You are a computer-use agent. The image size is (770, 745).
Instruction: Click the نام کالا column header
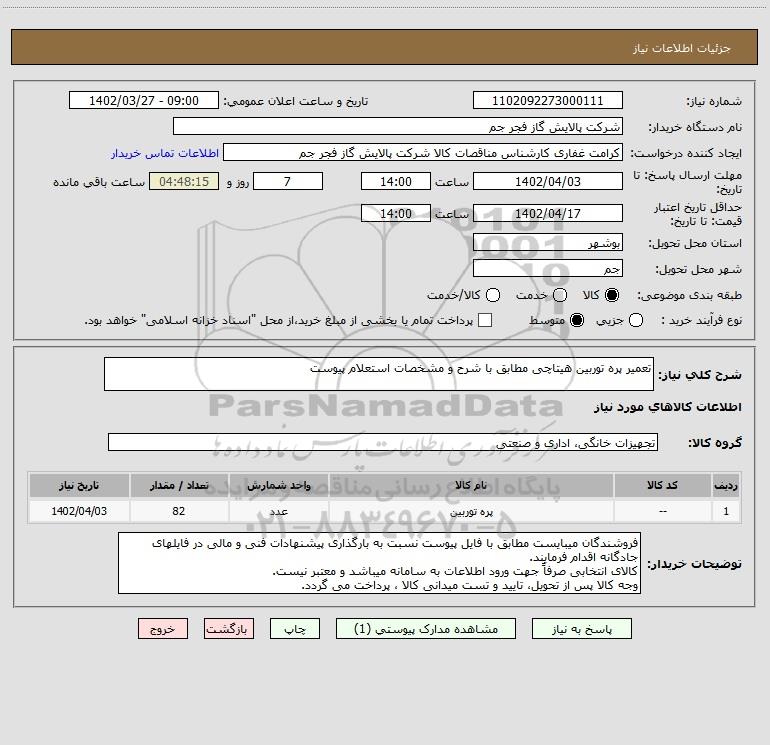471,486
